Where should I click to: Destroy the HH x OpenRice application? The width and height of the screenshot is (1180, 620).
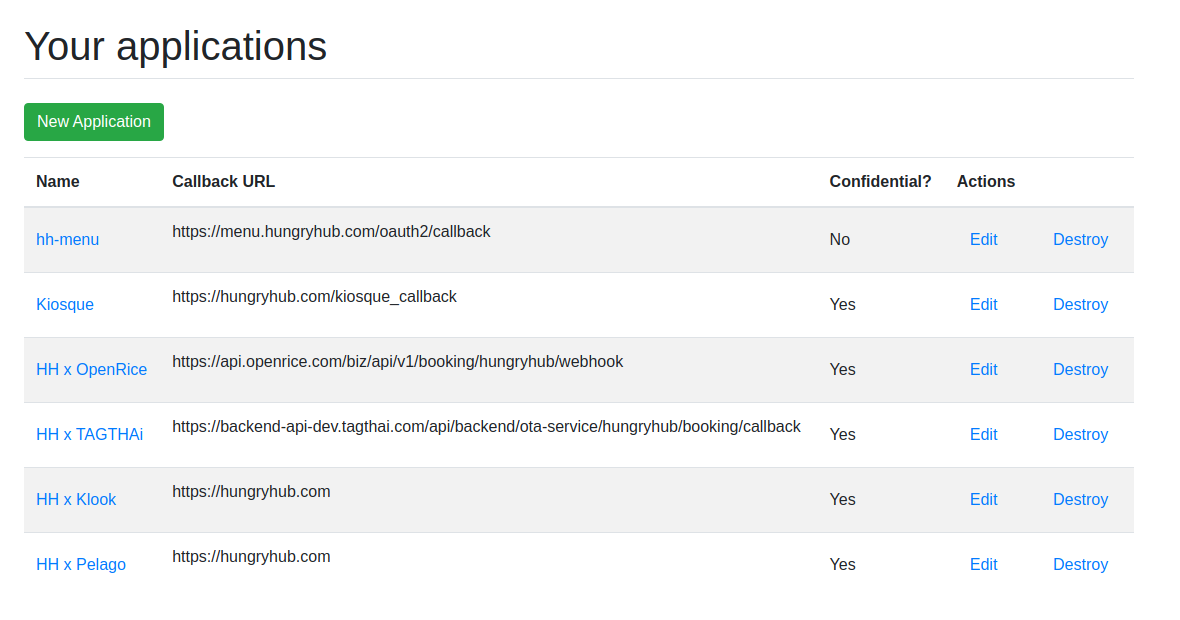click(1080, 370)
